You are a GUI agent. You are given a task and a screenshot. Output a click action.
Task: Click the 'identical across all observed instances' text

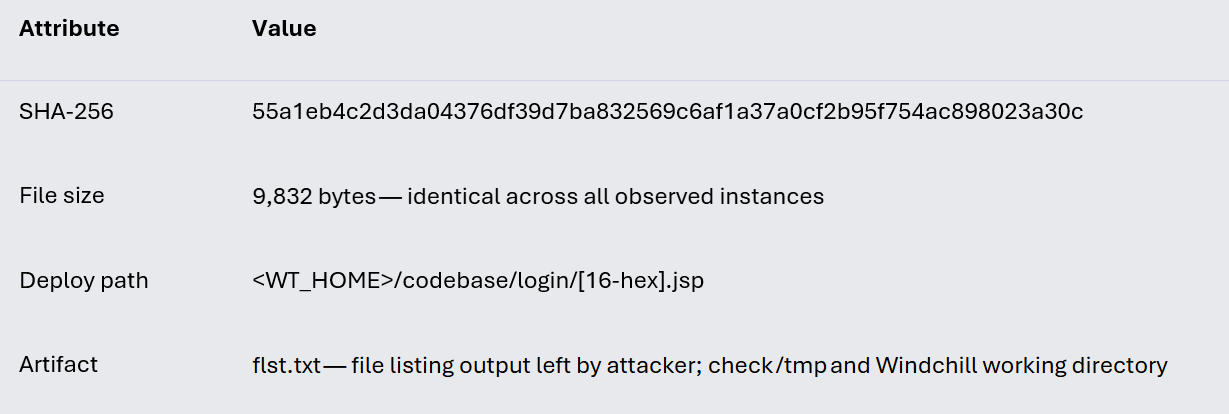click(616, 196)
